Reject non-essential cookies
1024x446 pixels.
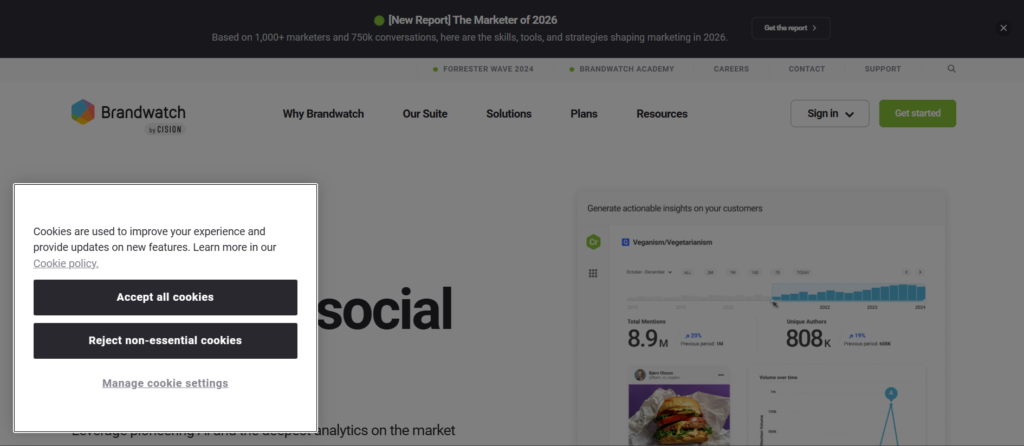165,340
